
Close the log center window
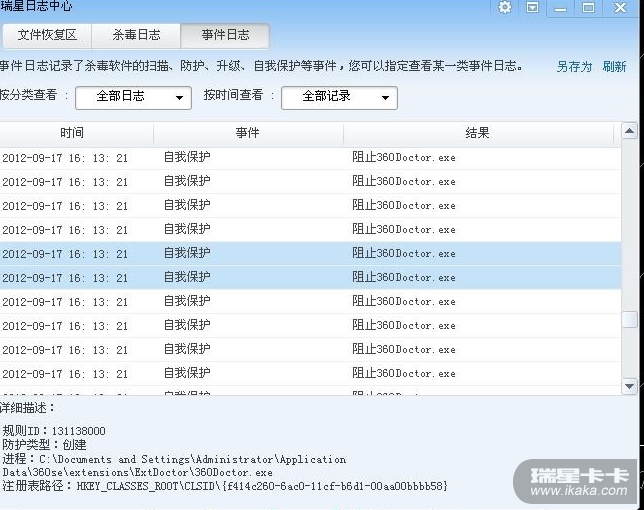(620, 7)
